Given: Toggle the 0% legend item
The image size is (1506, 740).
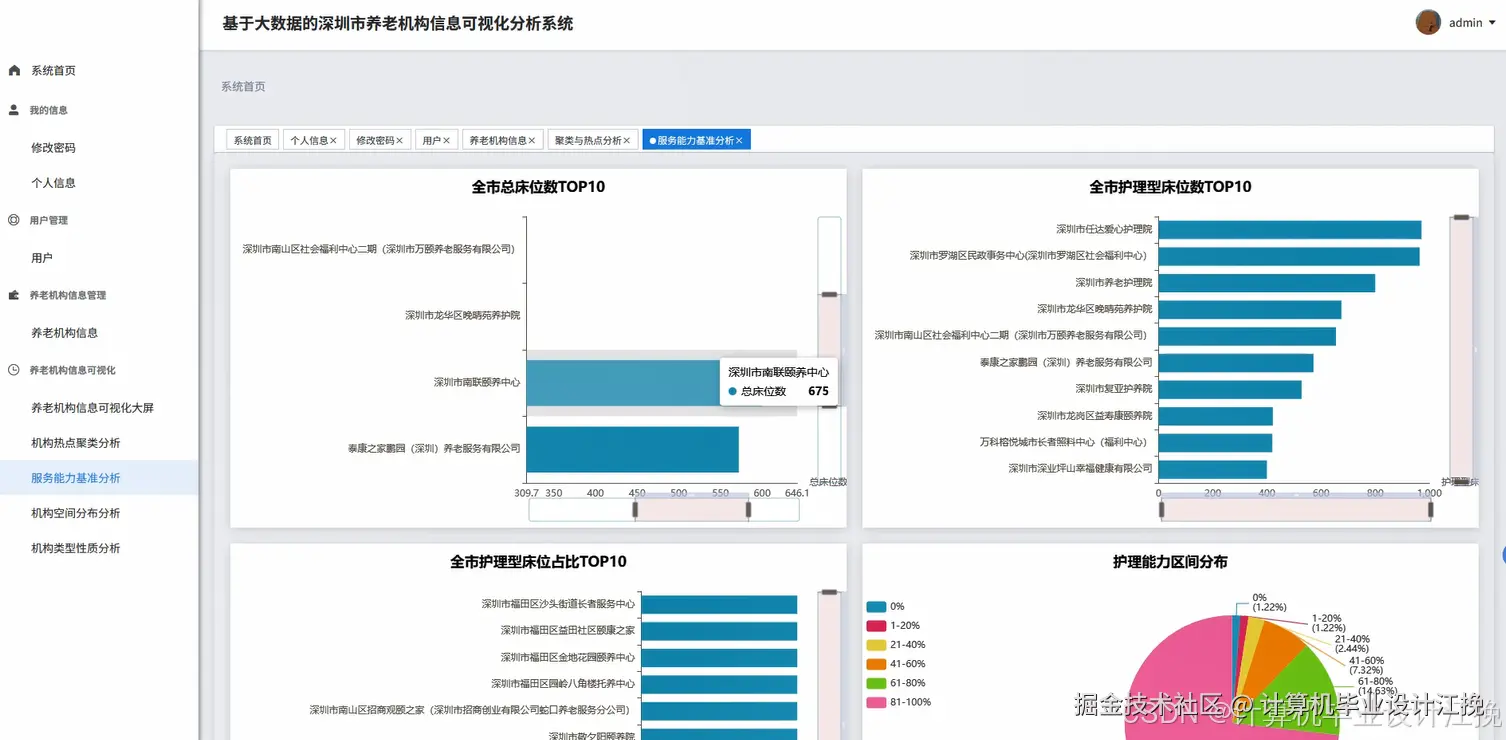Looking at the screenshot, I should tap(886, 607).
